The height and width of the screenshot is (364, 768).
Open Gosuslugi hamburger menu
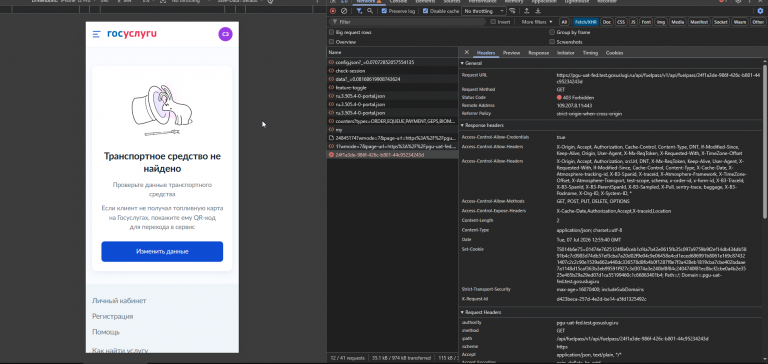click(x=96, y=34)
